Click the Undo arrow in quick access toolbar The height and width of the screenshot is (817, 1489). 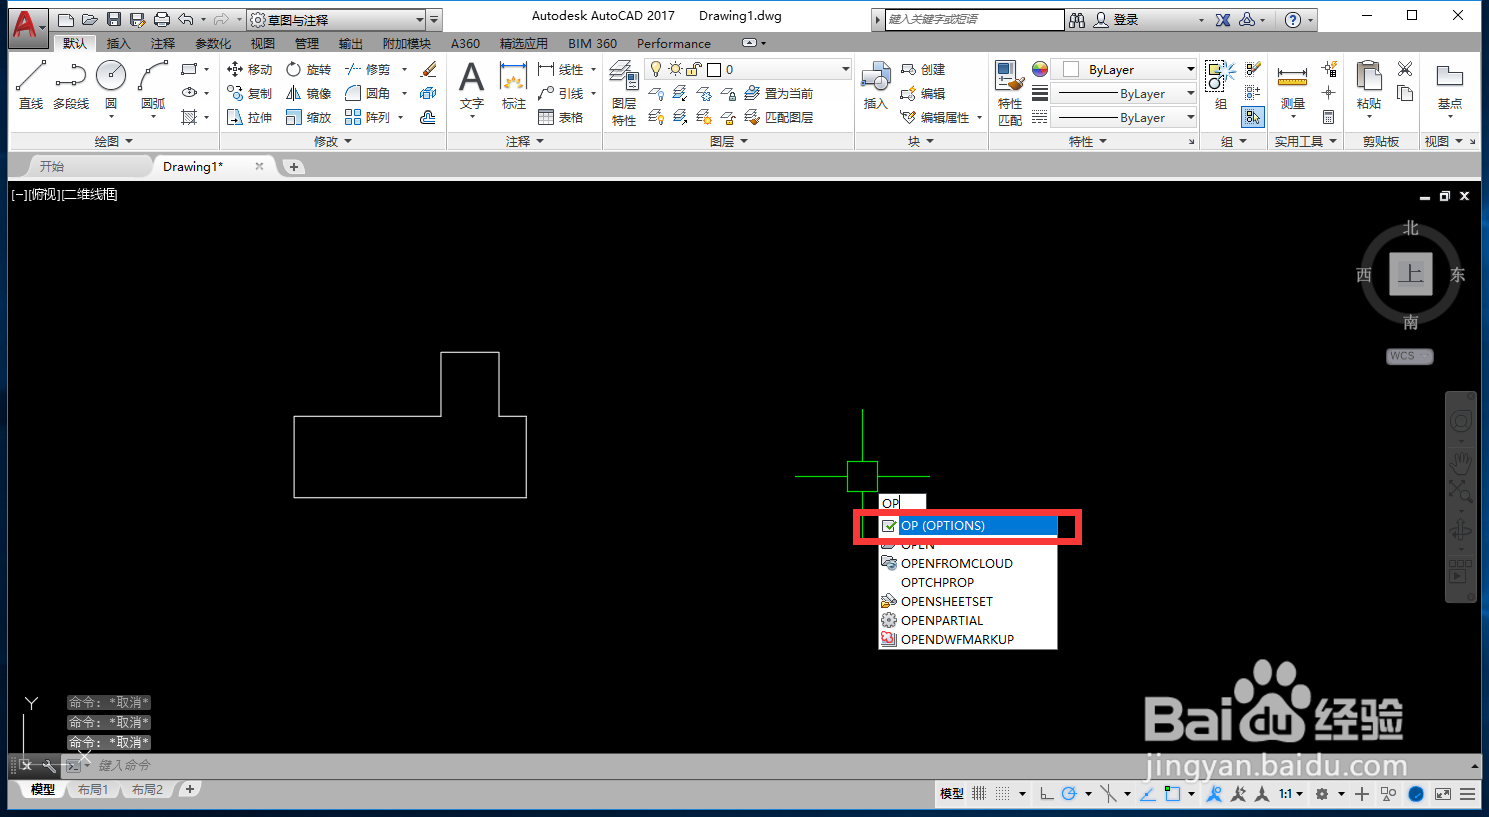coord(186,19)
